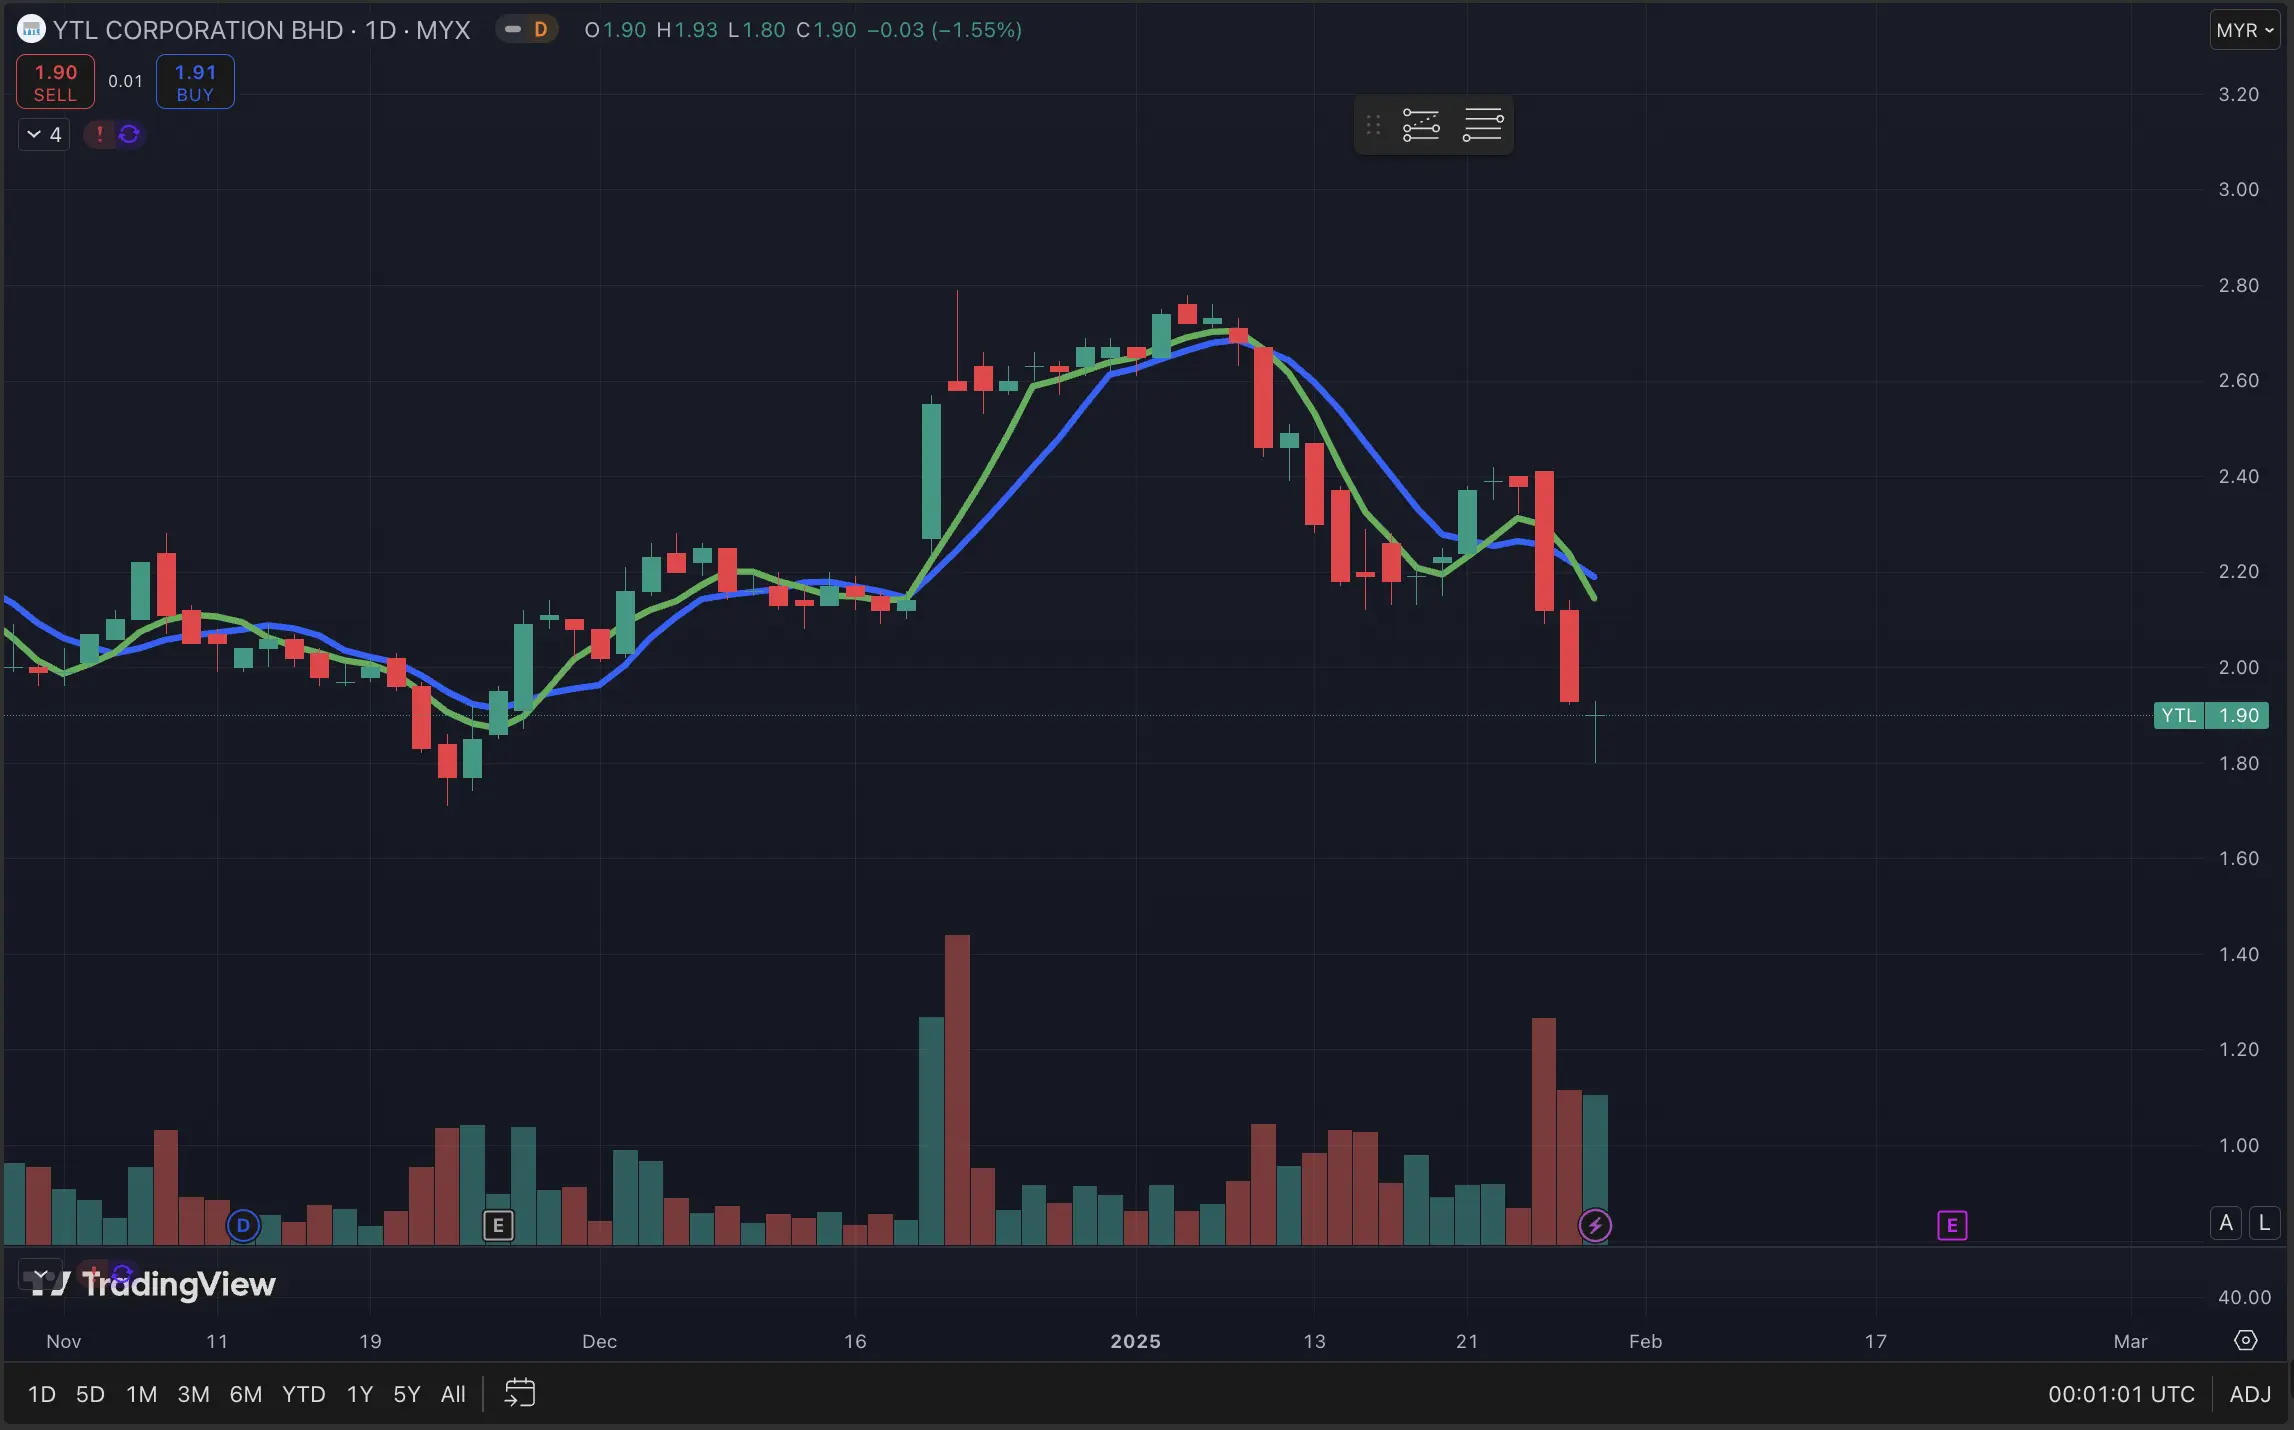Click the purple lightning latest-news marker

pos(1595,1225)
